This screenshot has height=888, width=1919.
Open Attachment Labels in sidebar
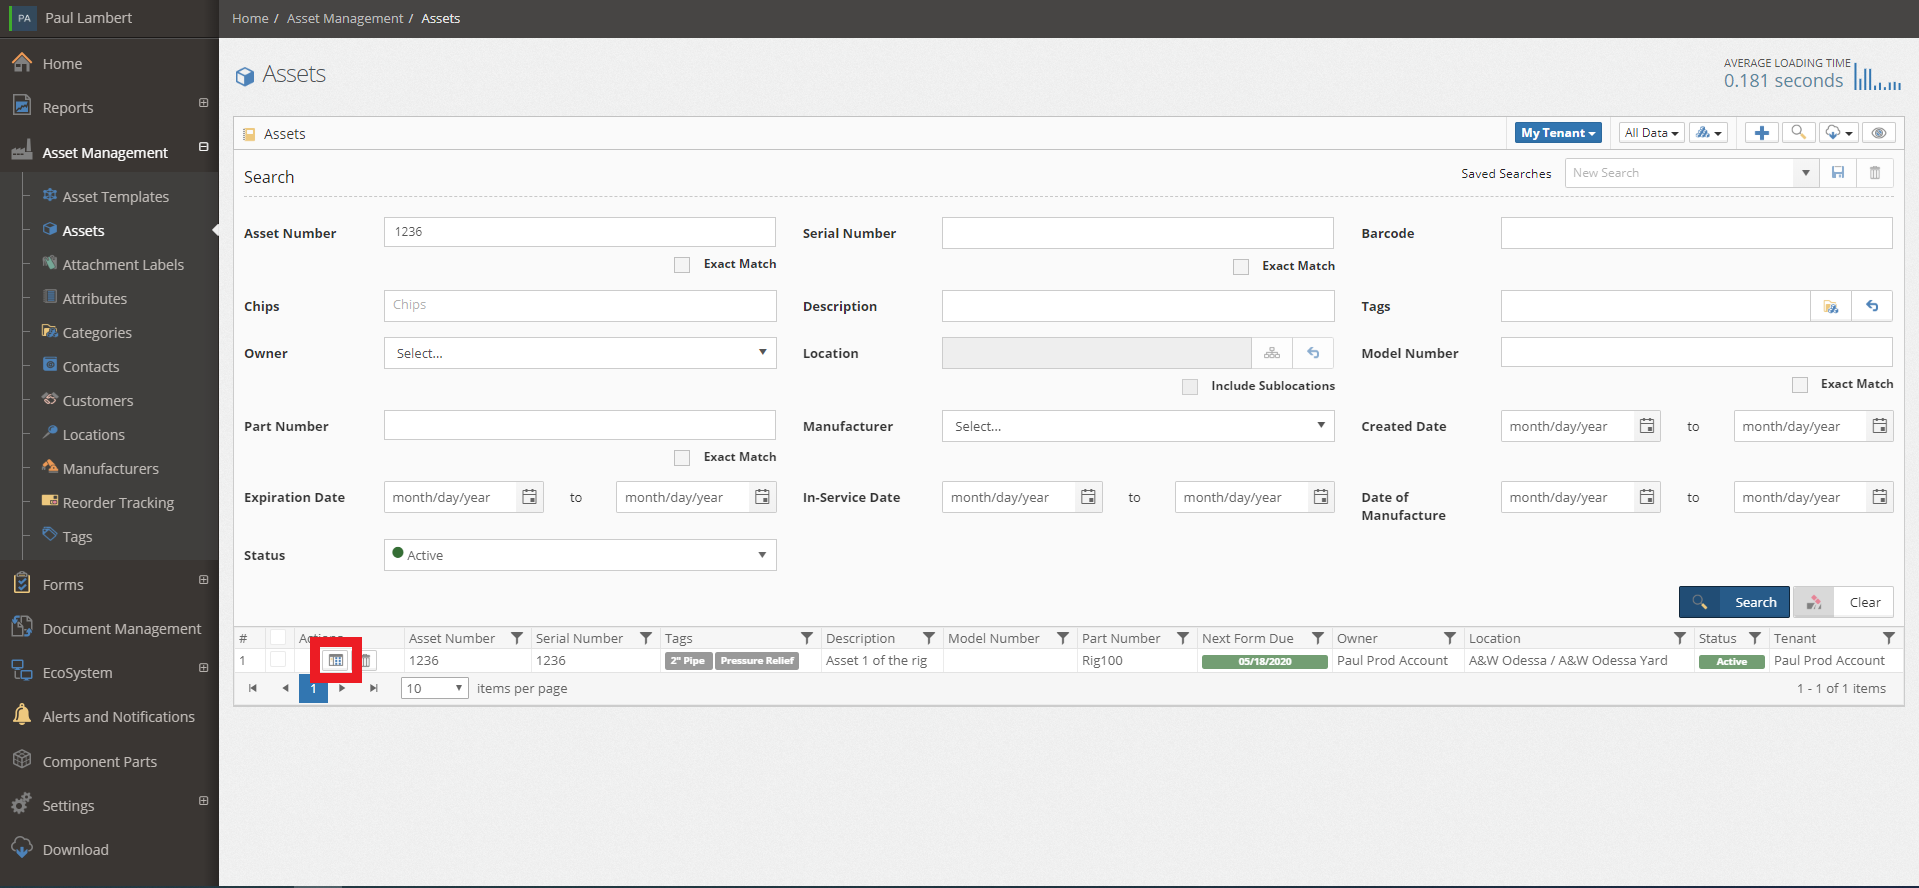coord(123,265)
